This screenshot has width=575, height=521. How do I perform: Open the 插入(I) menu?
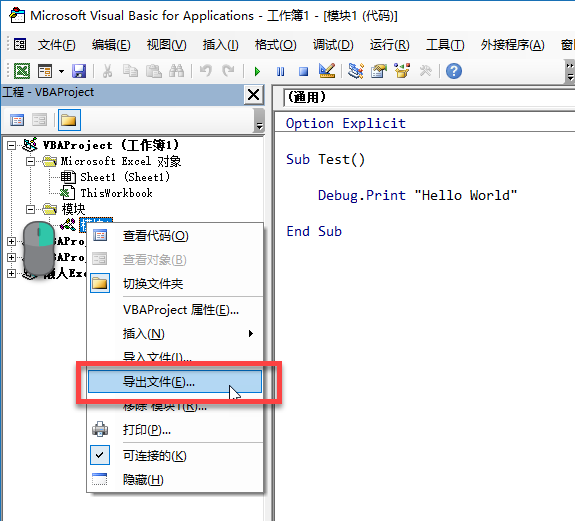220,45
